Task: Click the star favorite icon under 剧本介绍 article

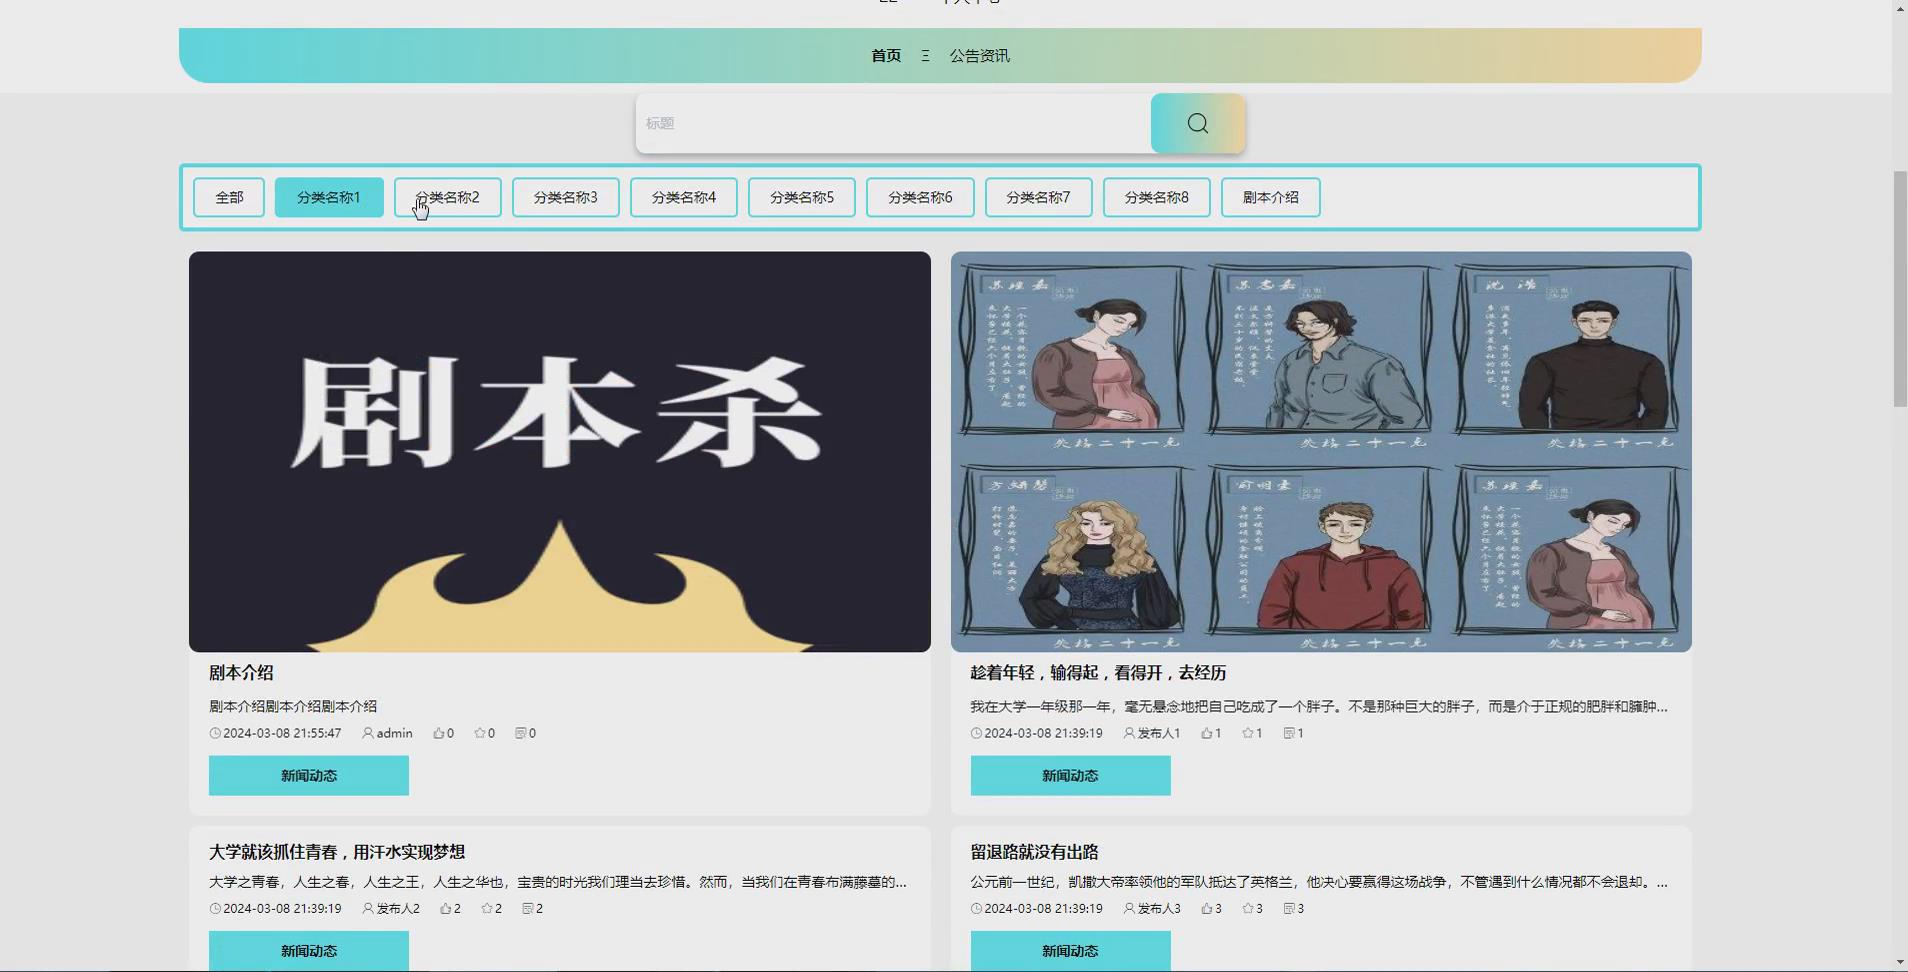Action: coord(480,733)
